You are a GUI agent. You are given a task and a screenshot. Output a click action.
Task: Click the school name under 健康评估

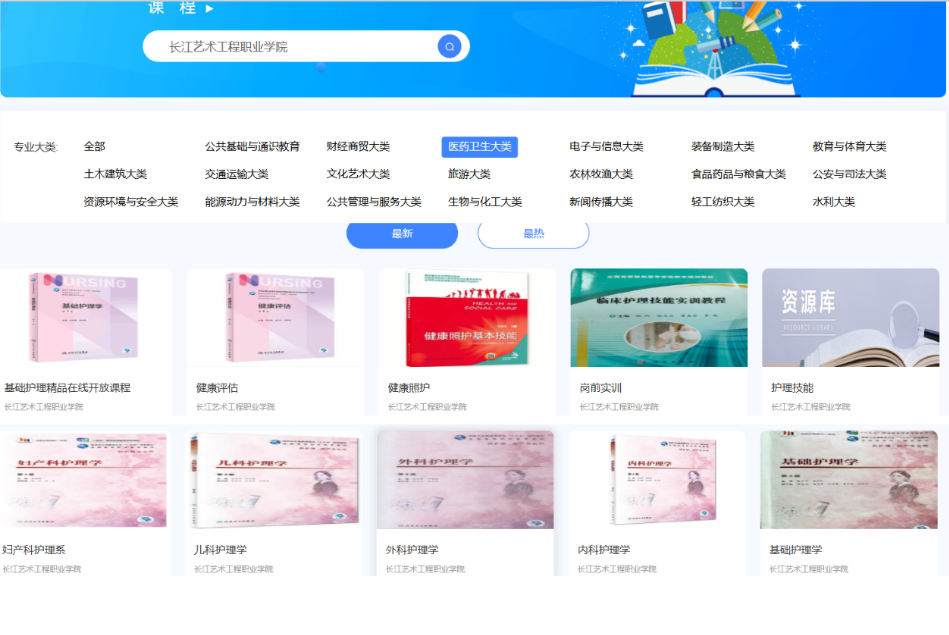click(235, 407)
